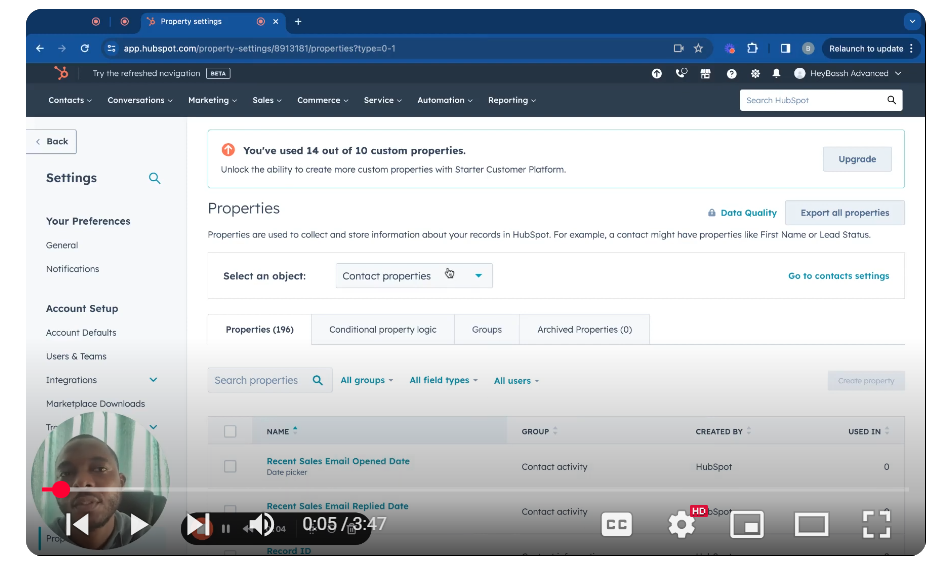Follow Go to contacts settings link
This screenshot has height=573, width=931.
tap(838, 276)
